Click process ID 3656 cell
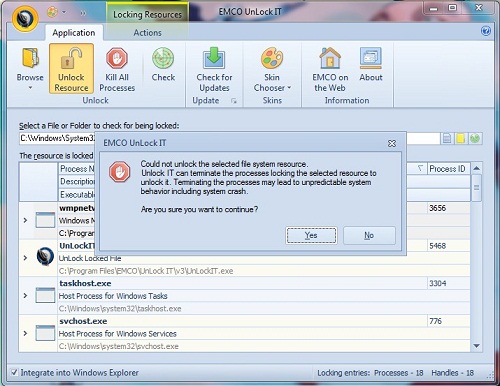The width and height of the screenshot is (500, 386). point(448,208)
